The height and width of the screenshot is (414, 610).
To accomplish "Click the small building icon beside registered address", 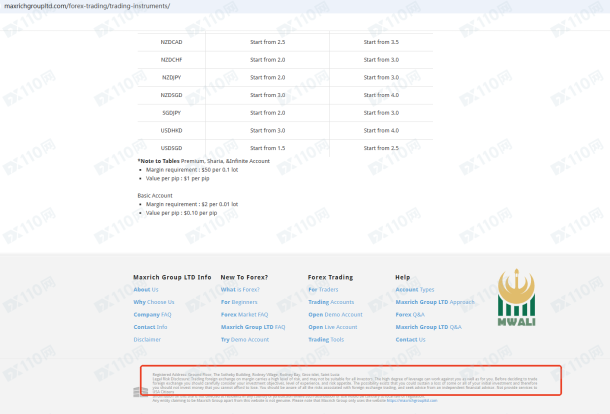I will (x=140, y=392).
